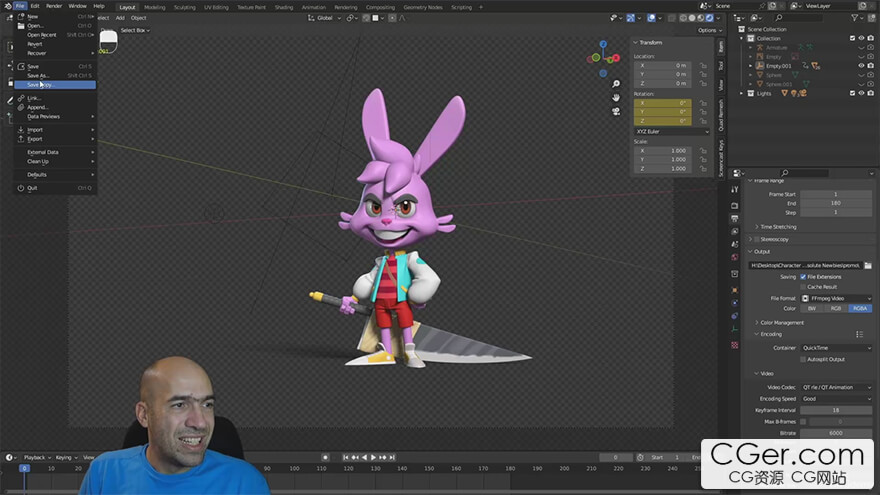880x495 pixels.
Task: Toggle visibility eye of Lights collection
Action: (x=861, y=93)
